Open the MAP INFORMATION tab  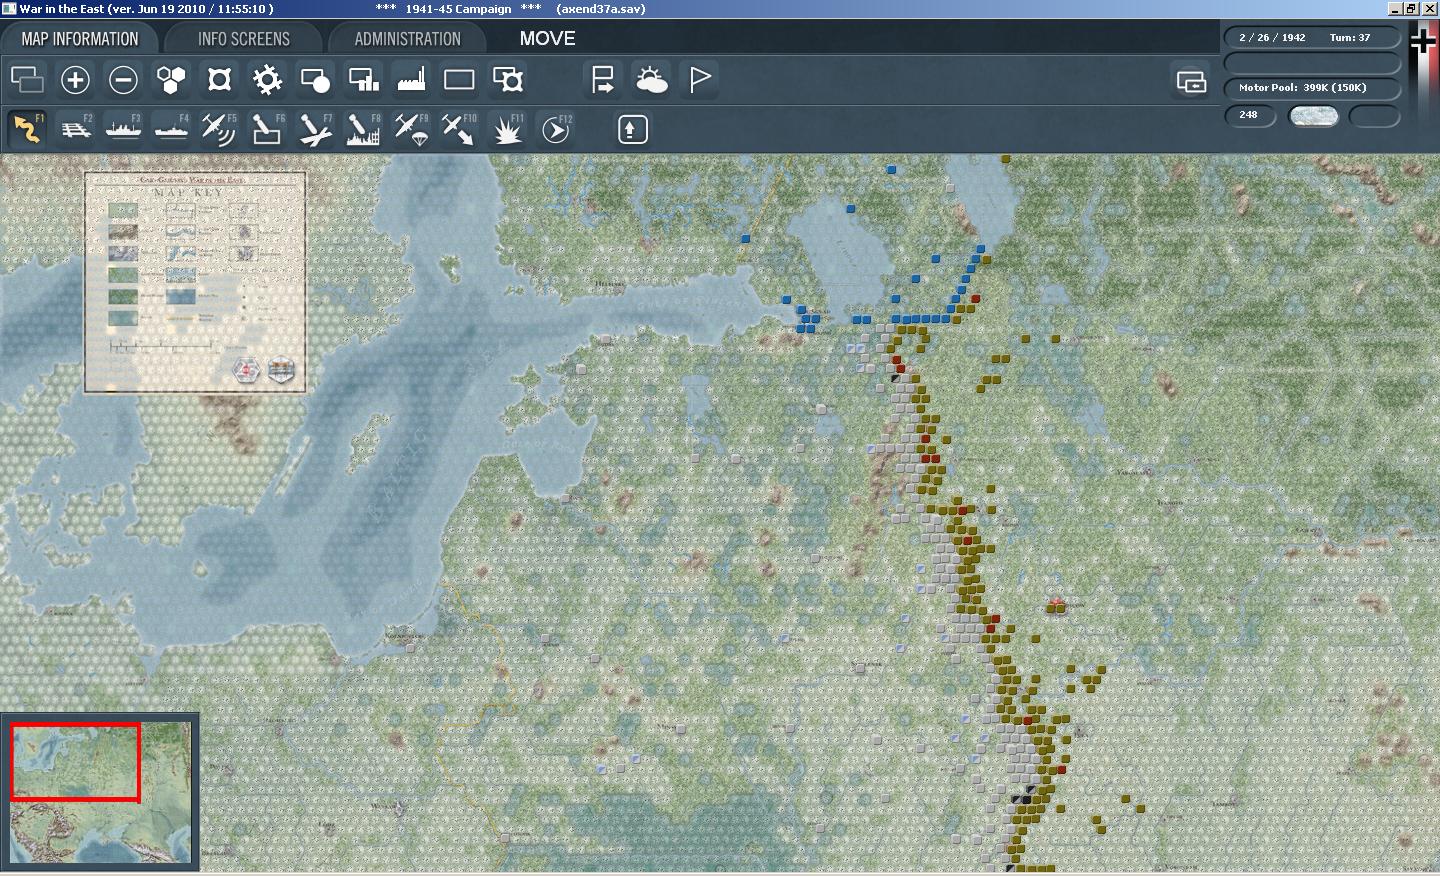[x=80, y=39]
